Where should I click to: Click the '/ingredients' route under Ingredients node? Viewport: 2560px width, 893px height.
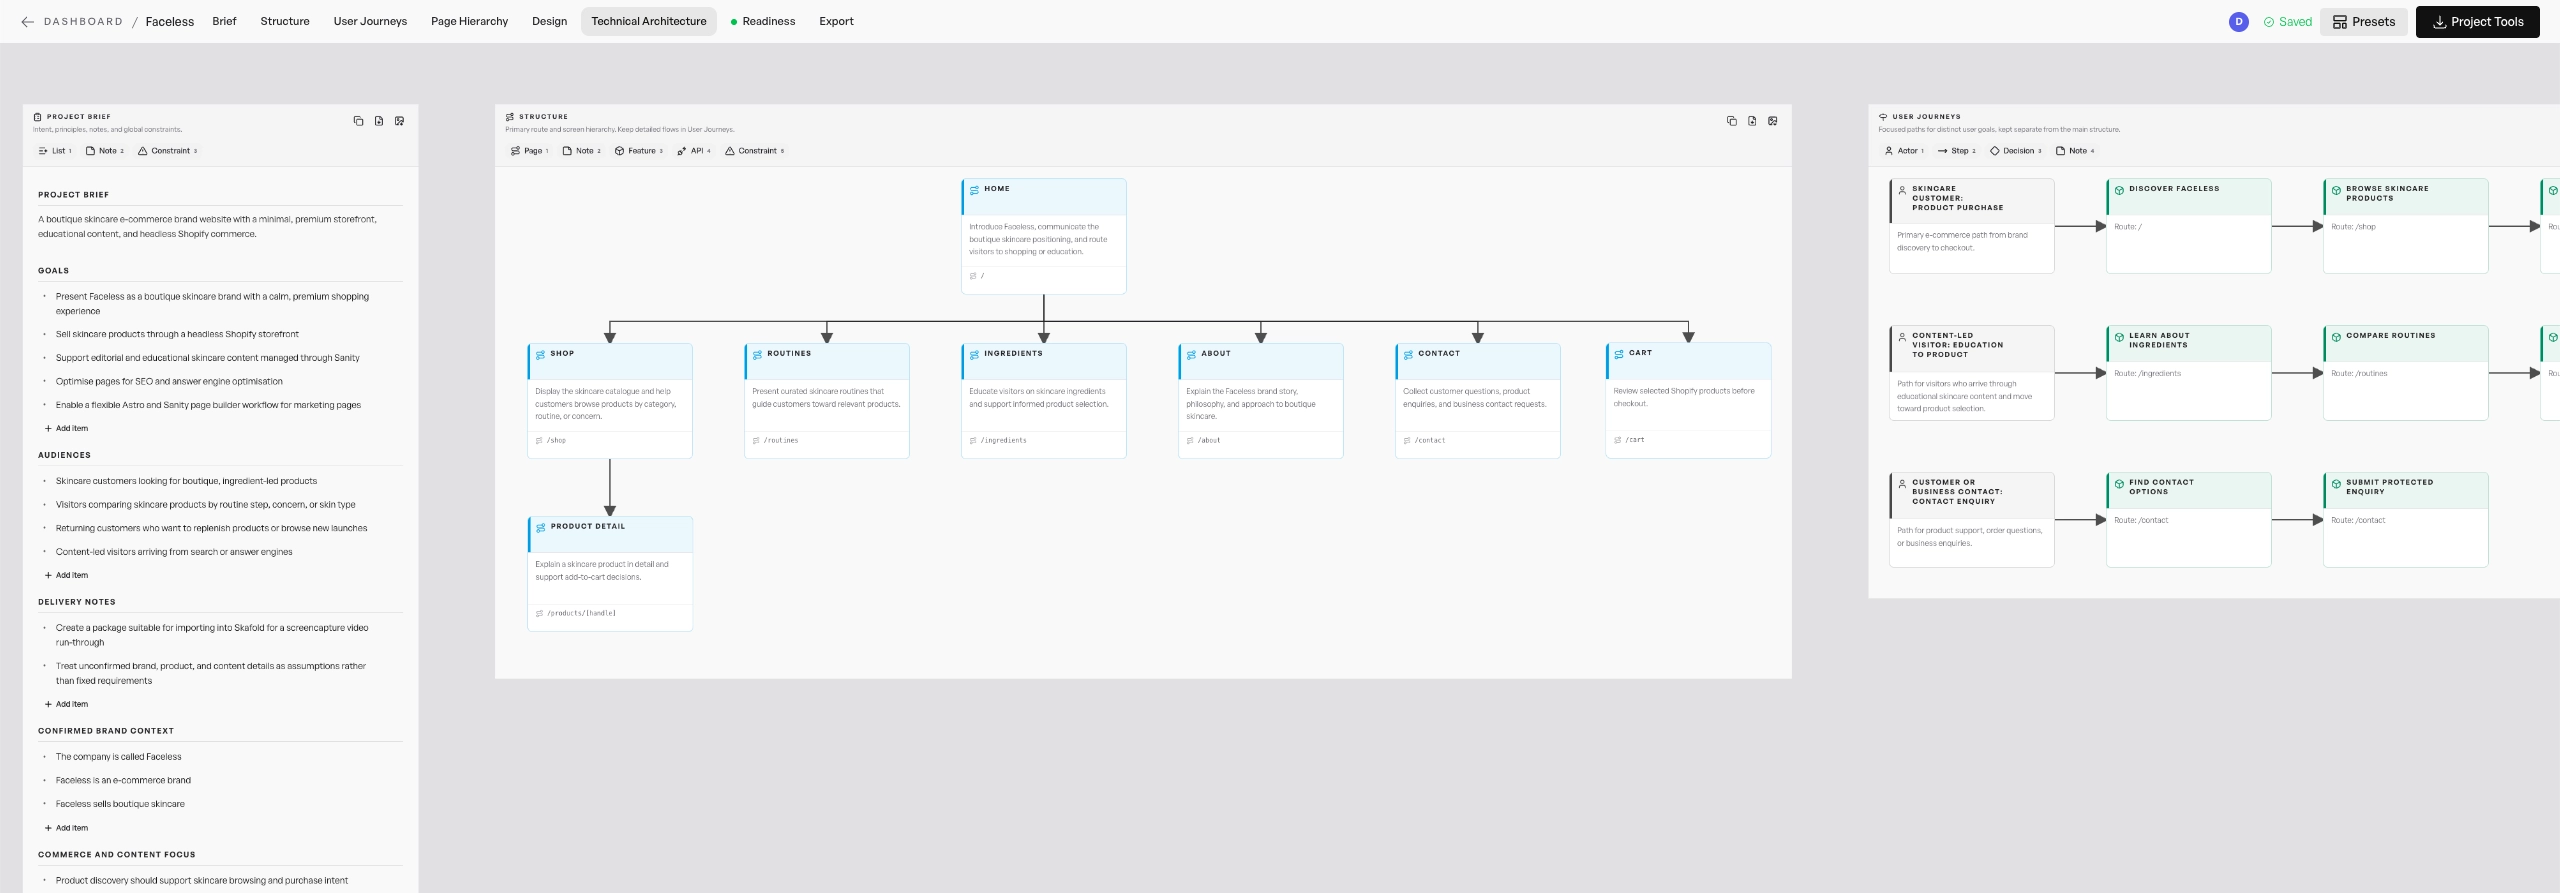click(1003, 440)
